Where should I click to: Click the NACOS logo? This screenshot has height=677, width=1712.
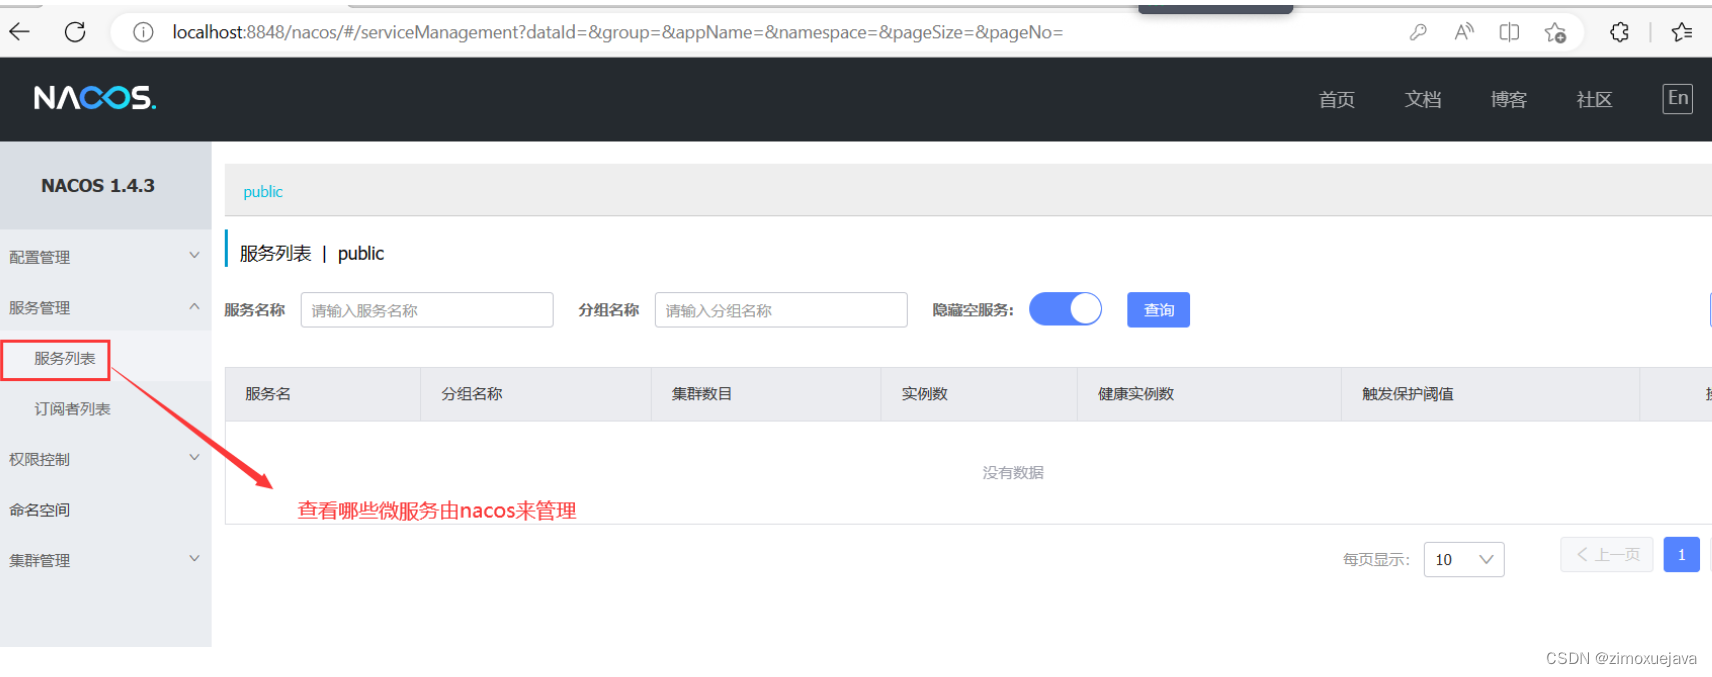pyautogui.click(x=95, y=98)
